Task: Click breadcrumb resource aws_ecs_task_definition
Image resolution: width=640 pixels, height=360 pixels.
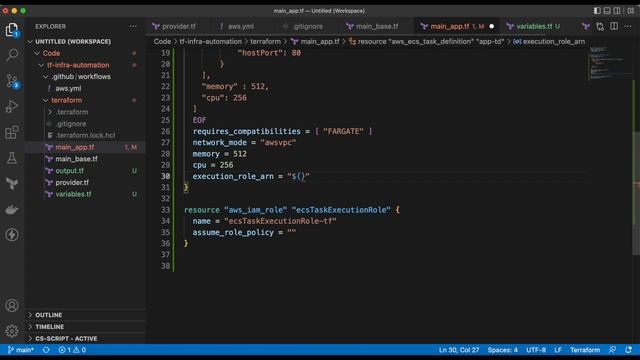Action: click(x=427, y=42)
